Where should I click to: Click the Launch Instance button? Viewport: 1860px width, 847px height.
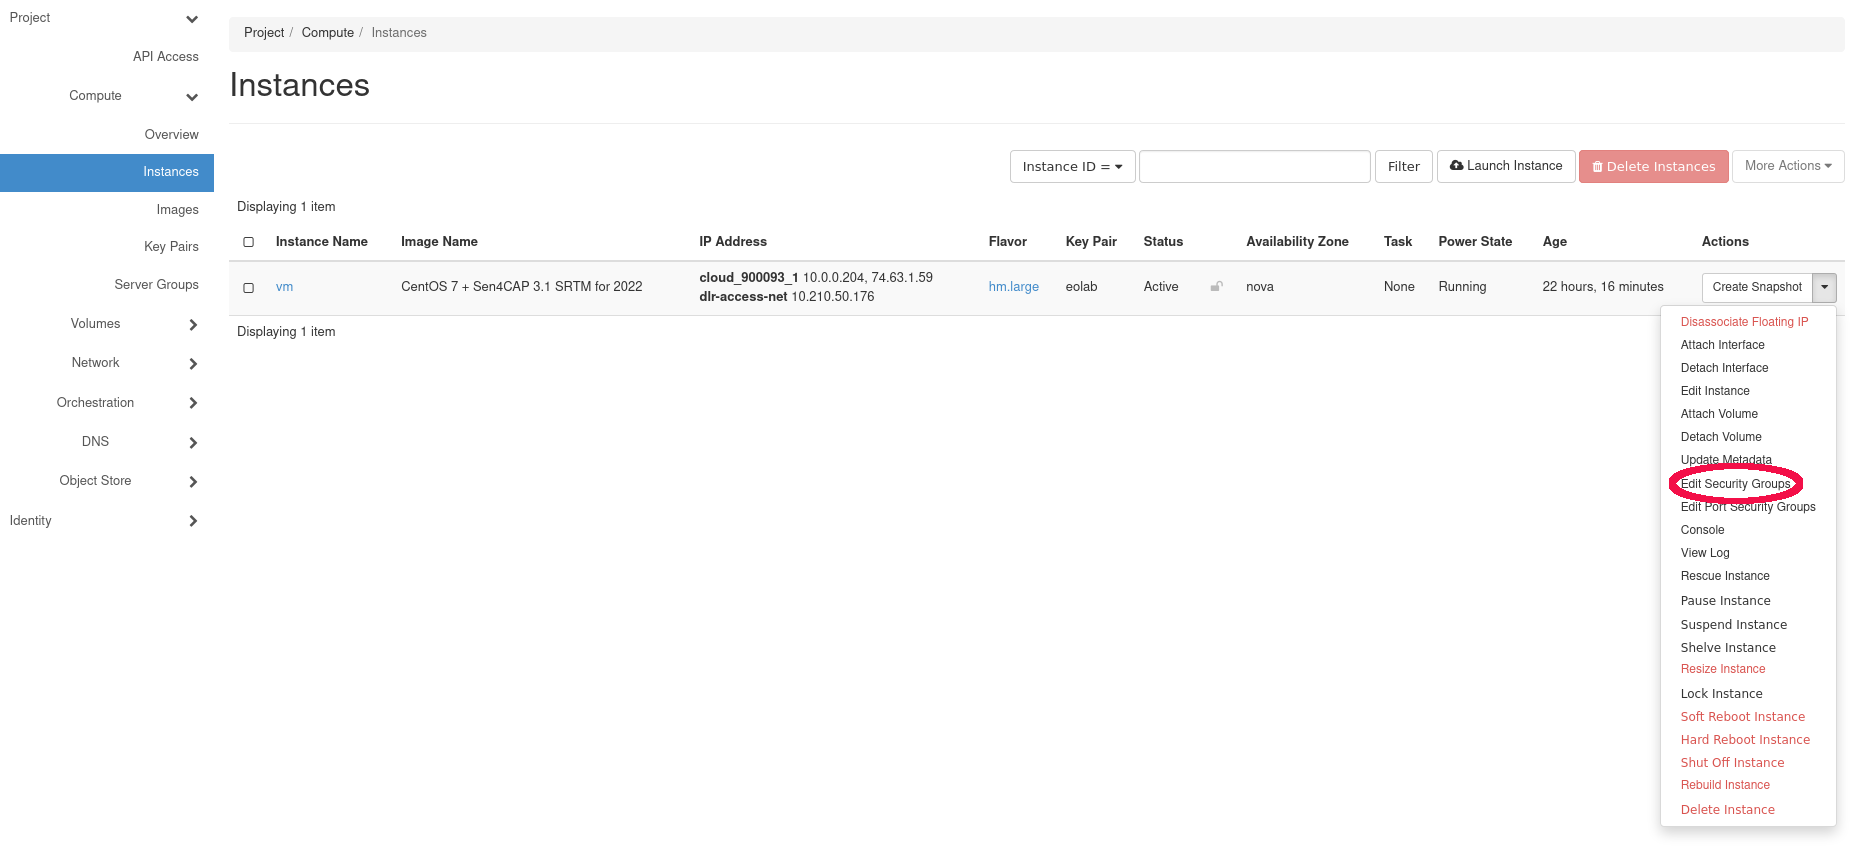point(1506,166)
